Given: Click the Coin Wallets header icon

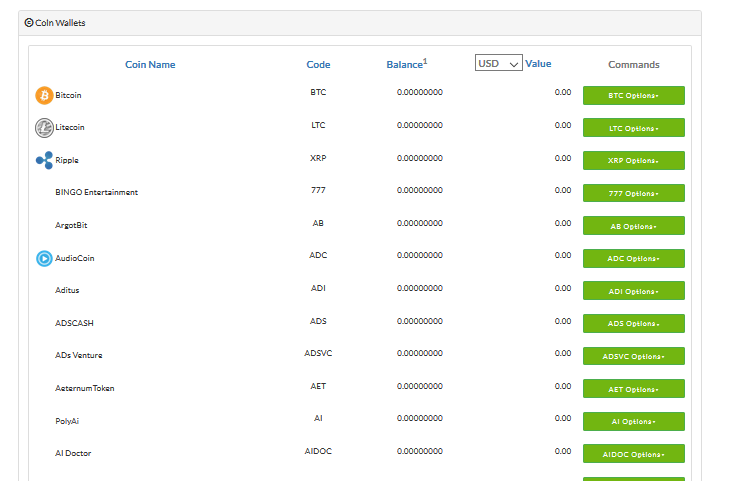Looking at the screenshot, I should click(x=29, y=23).
